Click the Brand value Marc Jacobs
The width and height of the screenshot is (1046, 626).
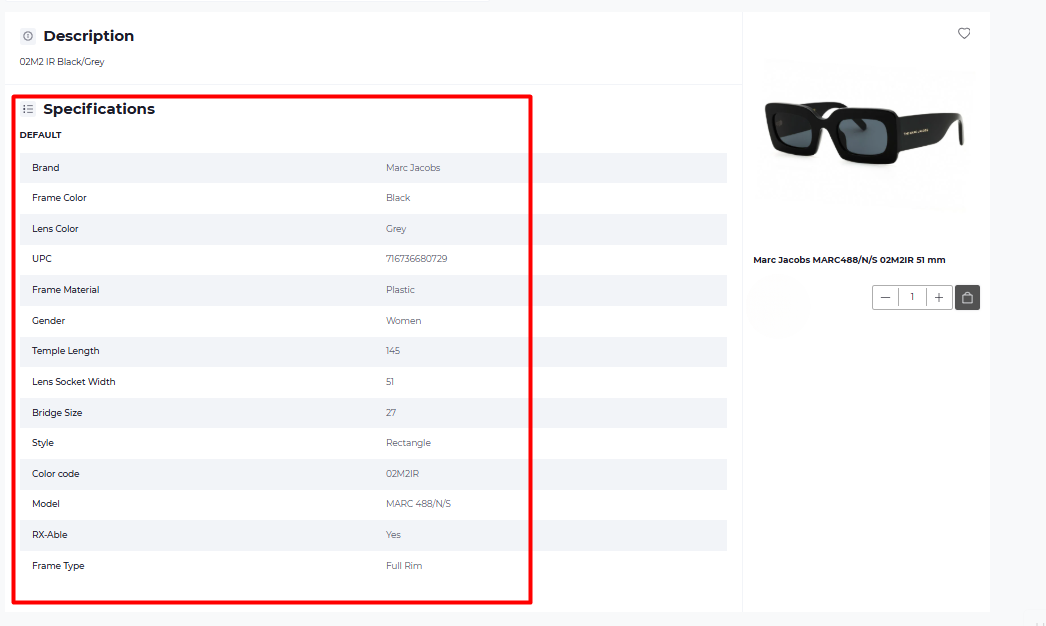413,168
